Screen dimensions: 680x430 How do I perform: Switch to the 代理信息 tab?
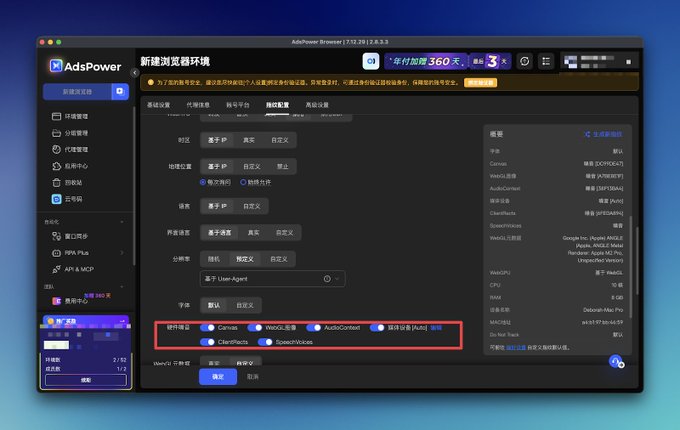[x=198, y=105]
